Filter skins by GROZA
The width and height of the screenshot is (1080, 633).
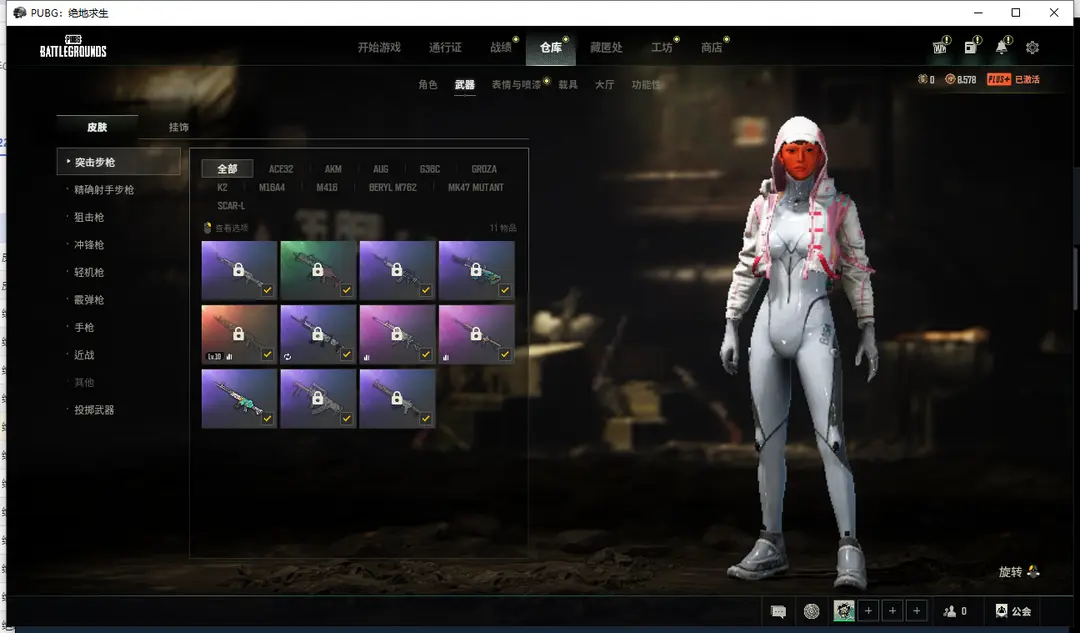[x=484, y=169]
